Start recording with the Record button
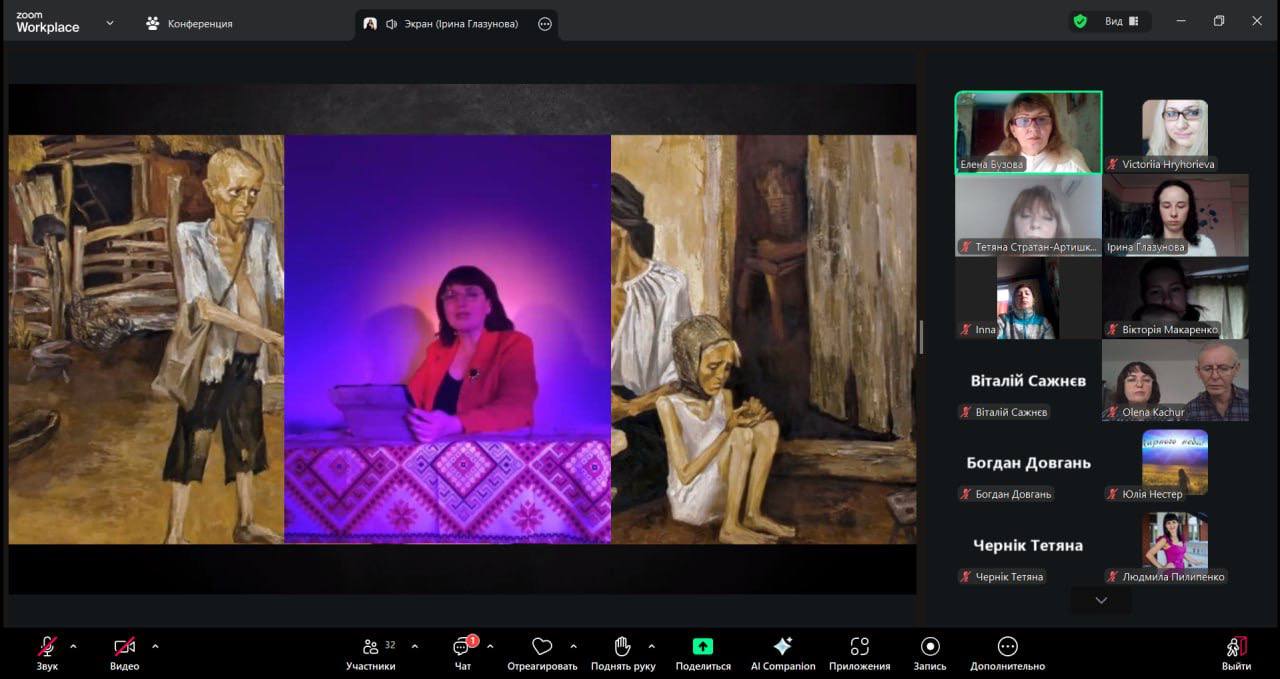The height and width of the screenshot is (679, 1280). [x=930, y=647]
